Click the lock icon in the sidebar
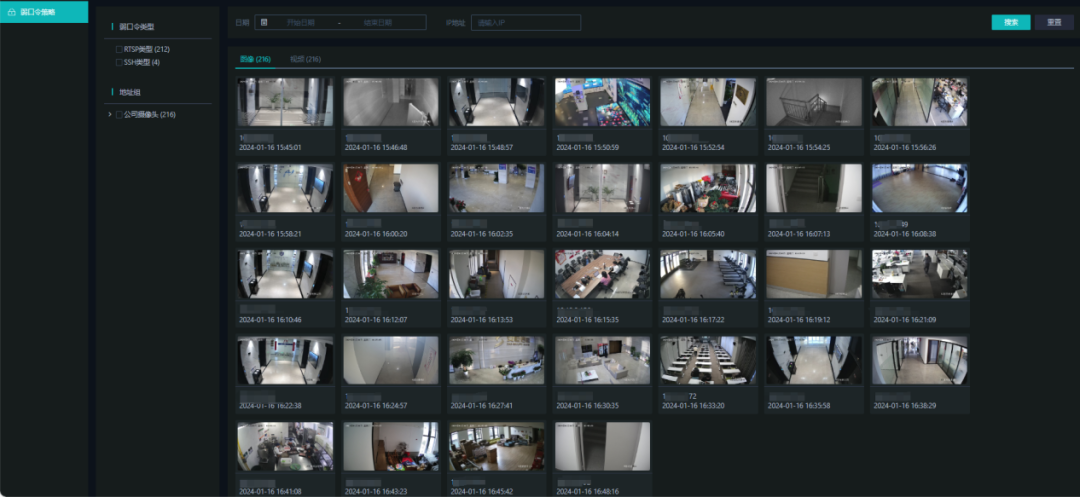 [x=11, y=12]
